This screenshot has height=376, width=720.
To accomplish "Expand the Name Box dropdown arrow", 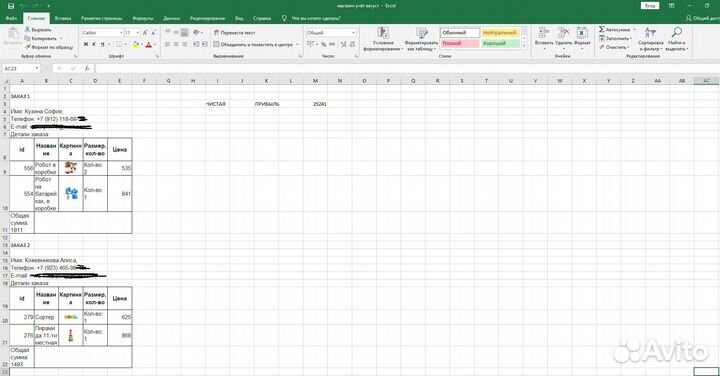I will [37, 68].
